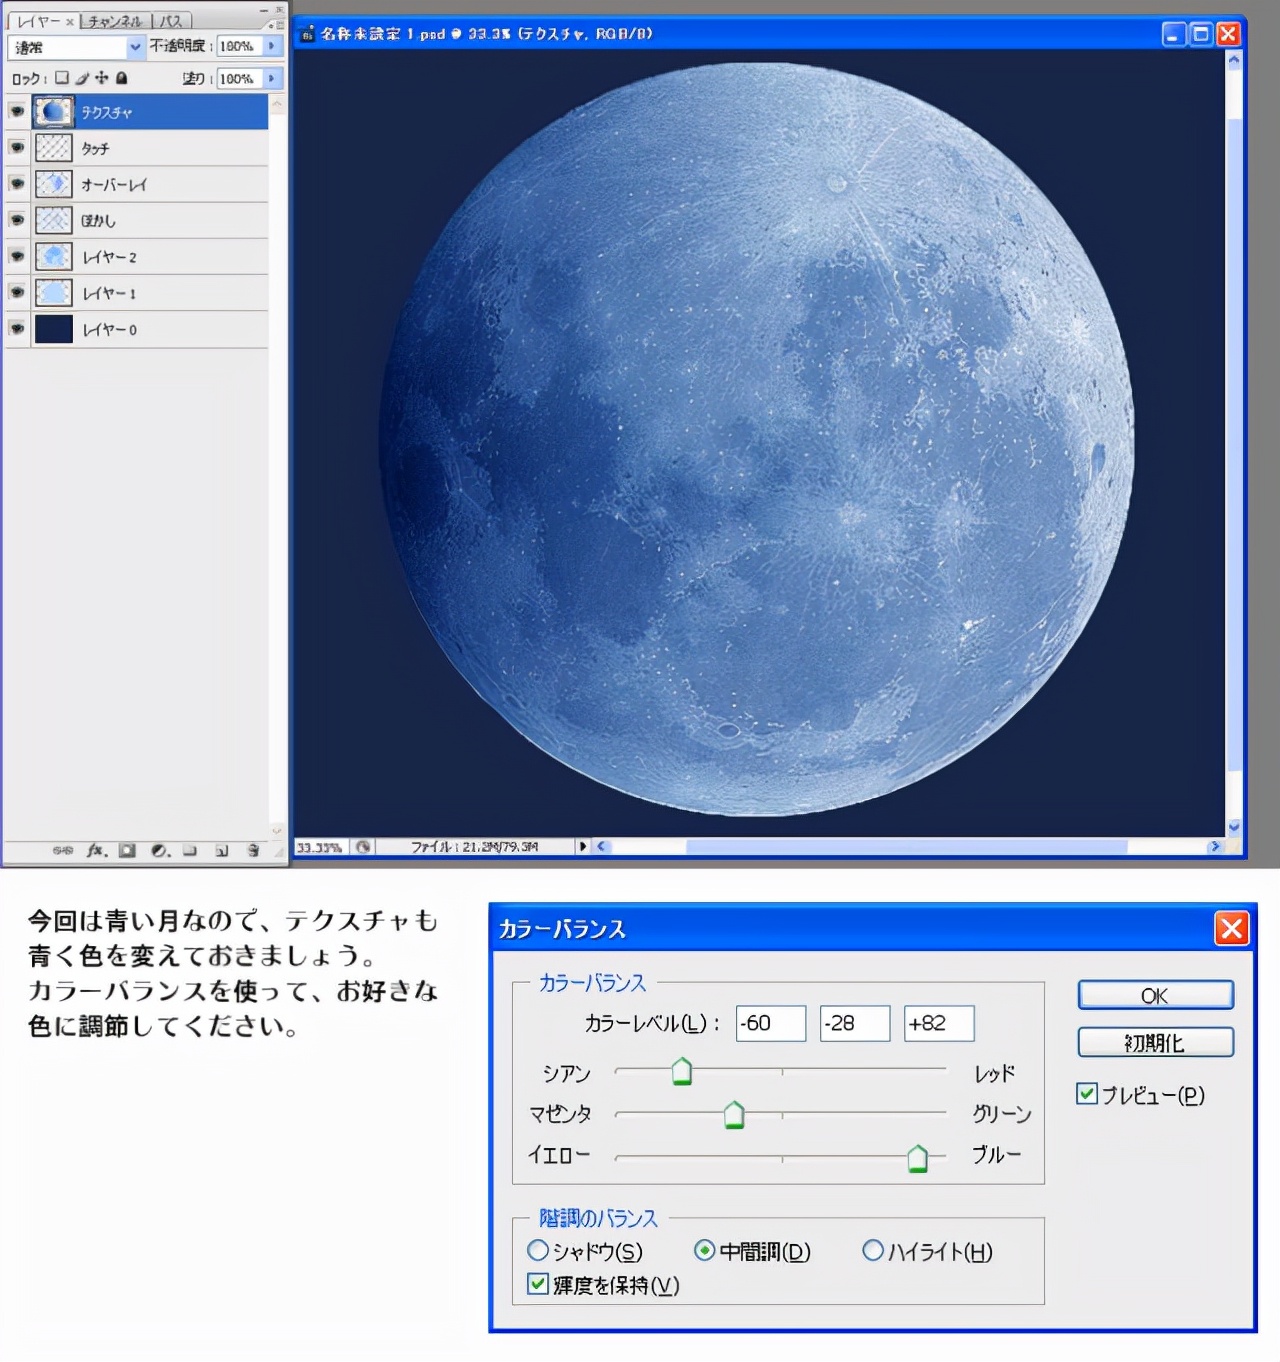Lock layer position
The width and height of the screenshot is (1280, 1362).
coord(101,77)
